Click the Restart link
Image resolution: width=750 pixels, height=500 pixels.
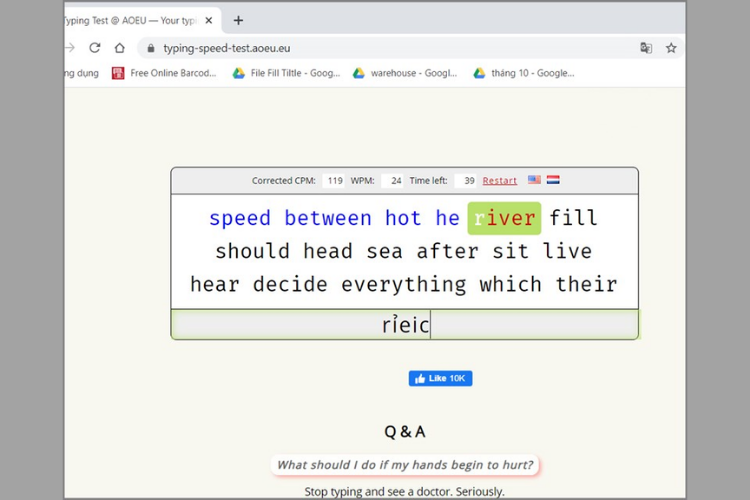(499, 181)
